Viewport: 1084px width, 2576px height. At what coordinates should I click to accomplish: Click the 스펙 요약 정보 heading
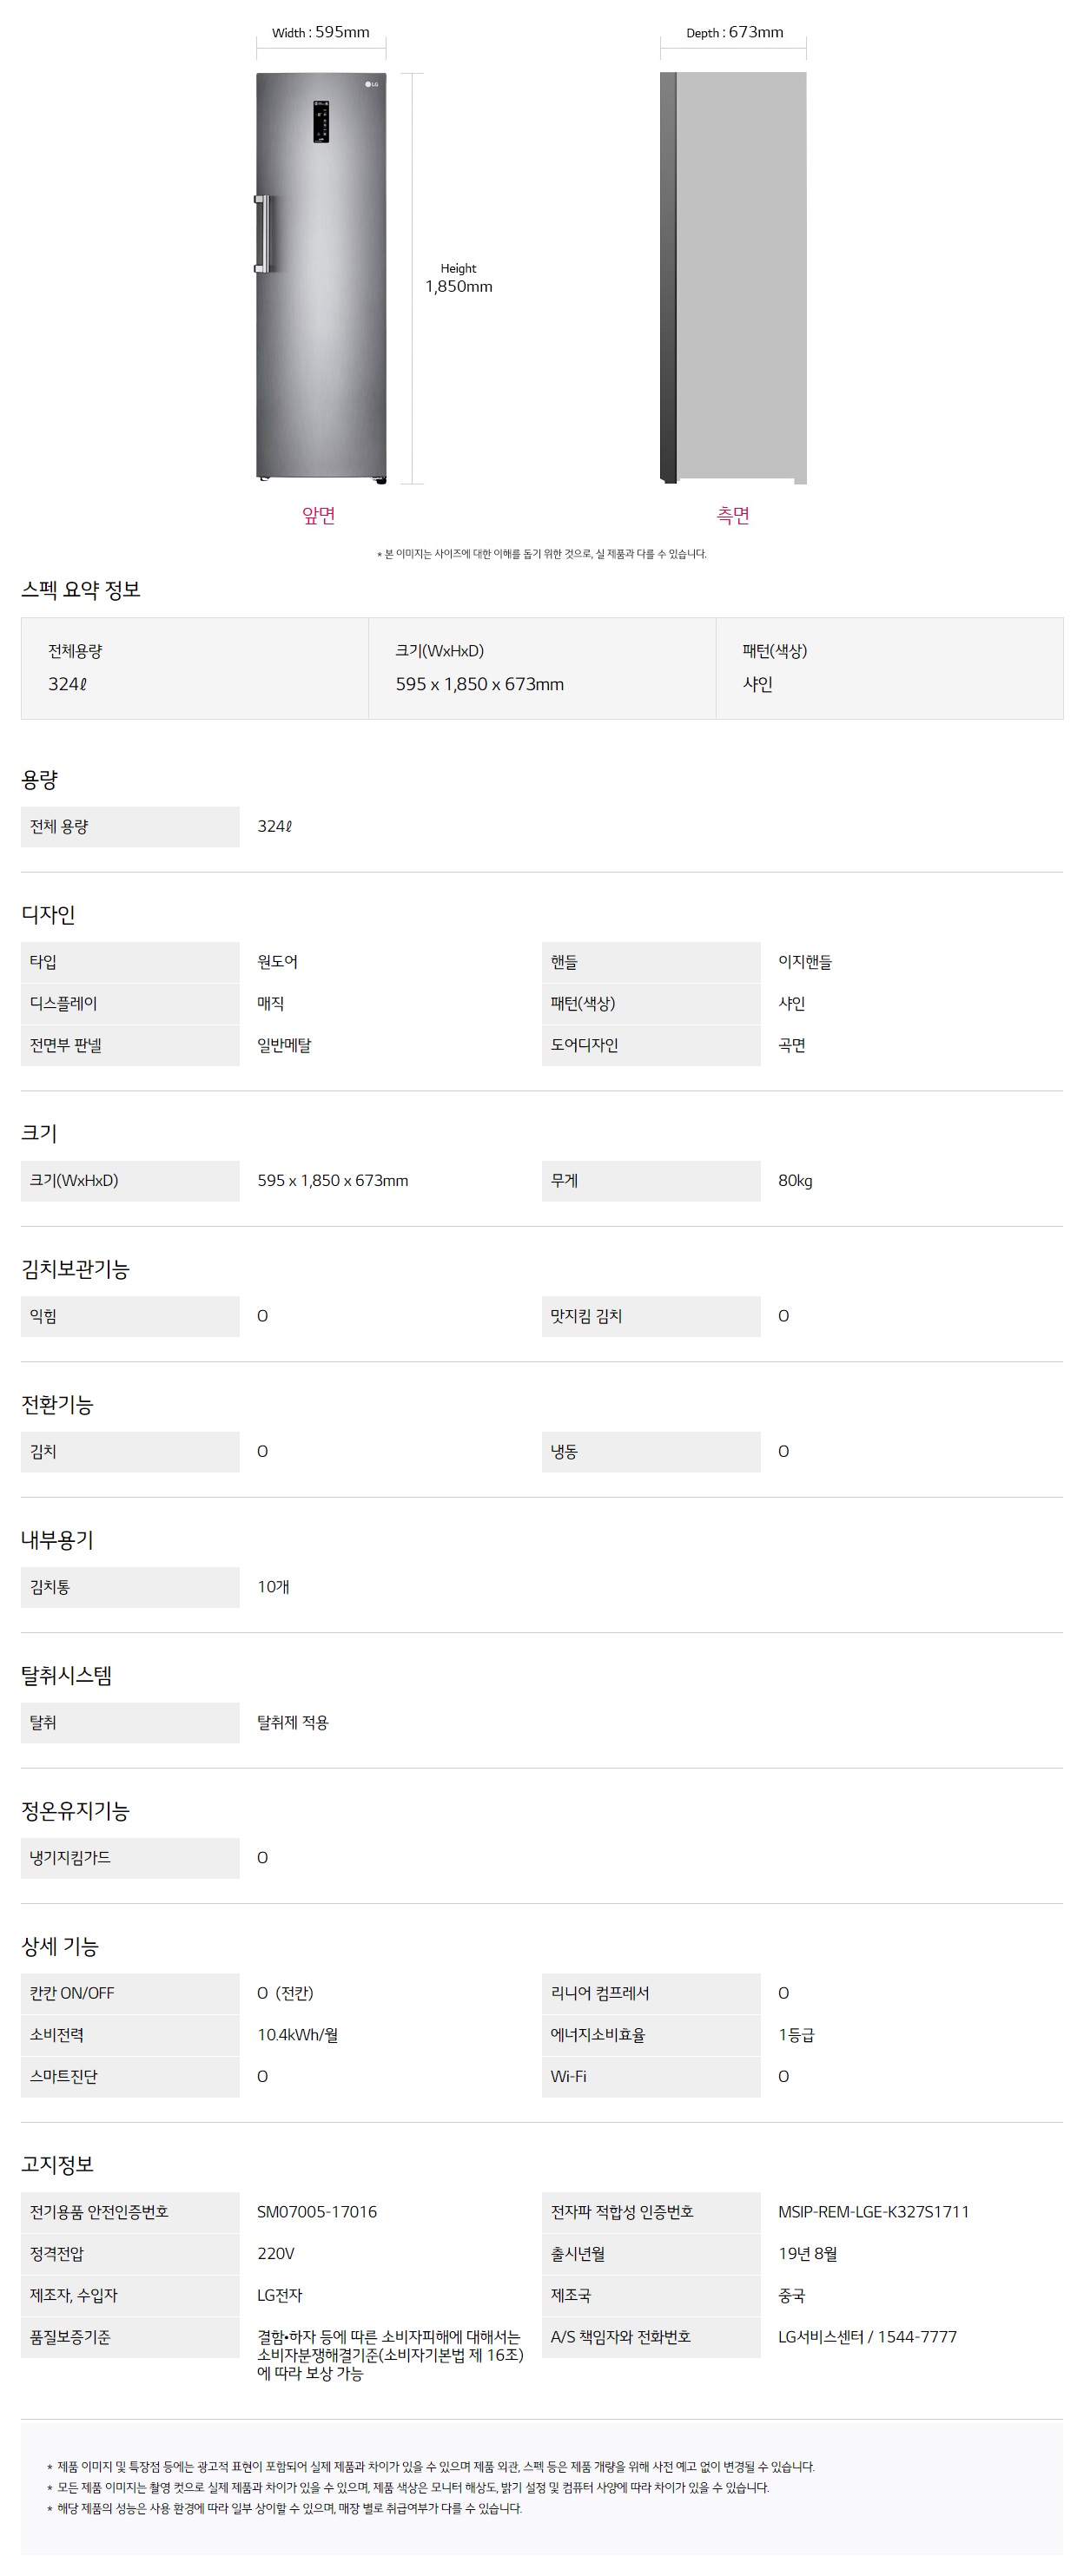tap(81, 590)
